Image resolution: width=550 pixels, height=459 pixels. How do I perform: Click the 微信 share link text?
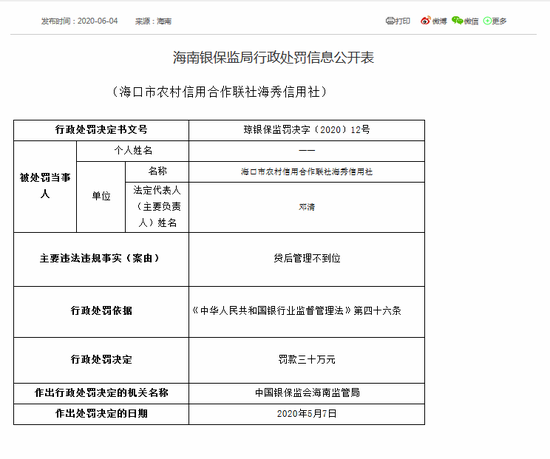click(471, 21)
